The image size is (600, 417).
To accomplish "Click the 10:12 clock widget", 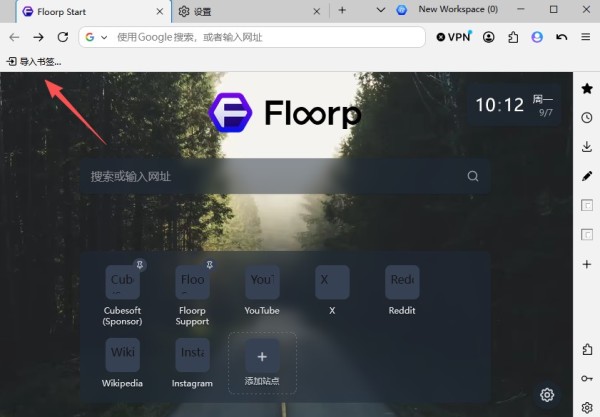I will [x=514, y=105].
